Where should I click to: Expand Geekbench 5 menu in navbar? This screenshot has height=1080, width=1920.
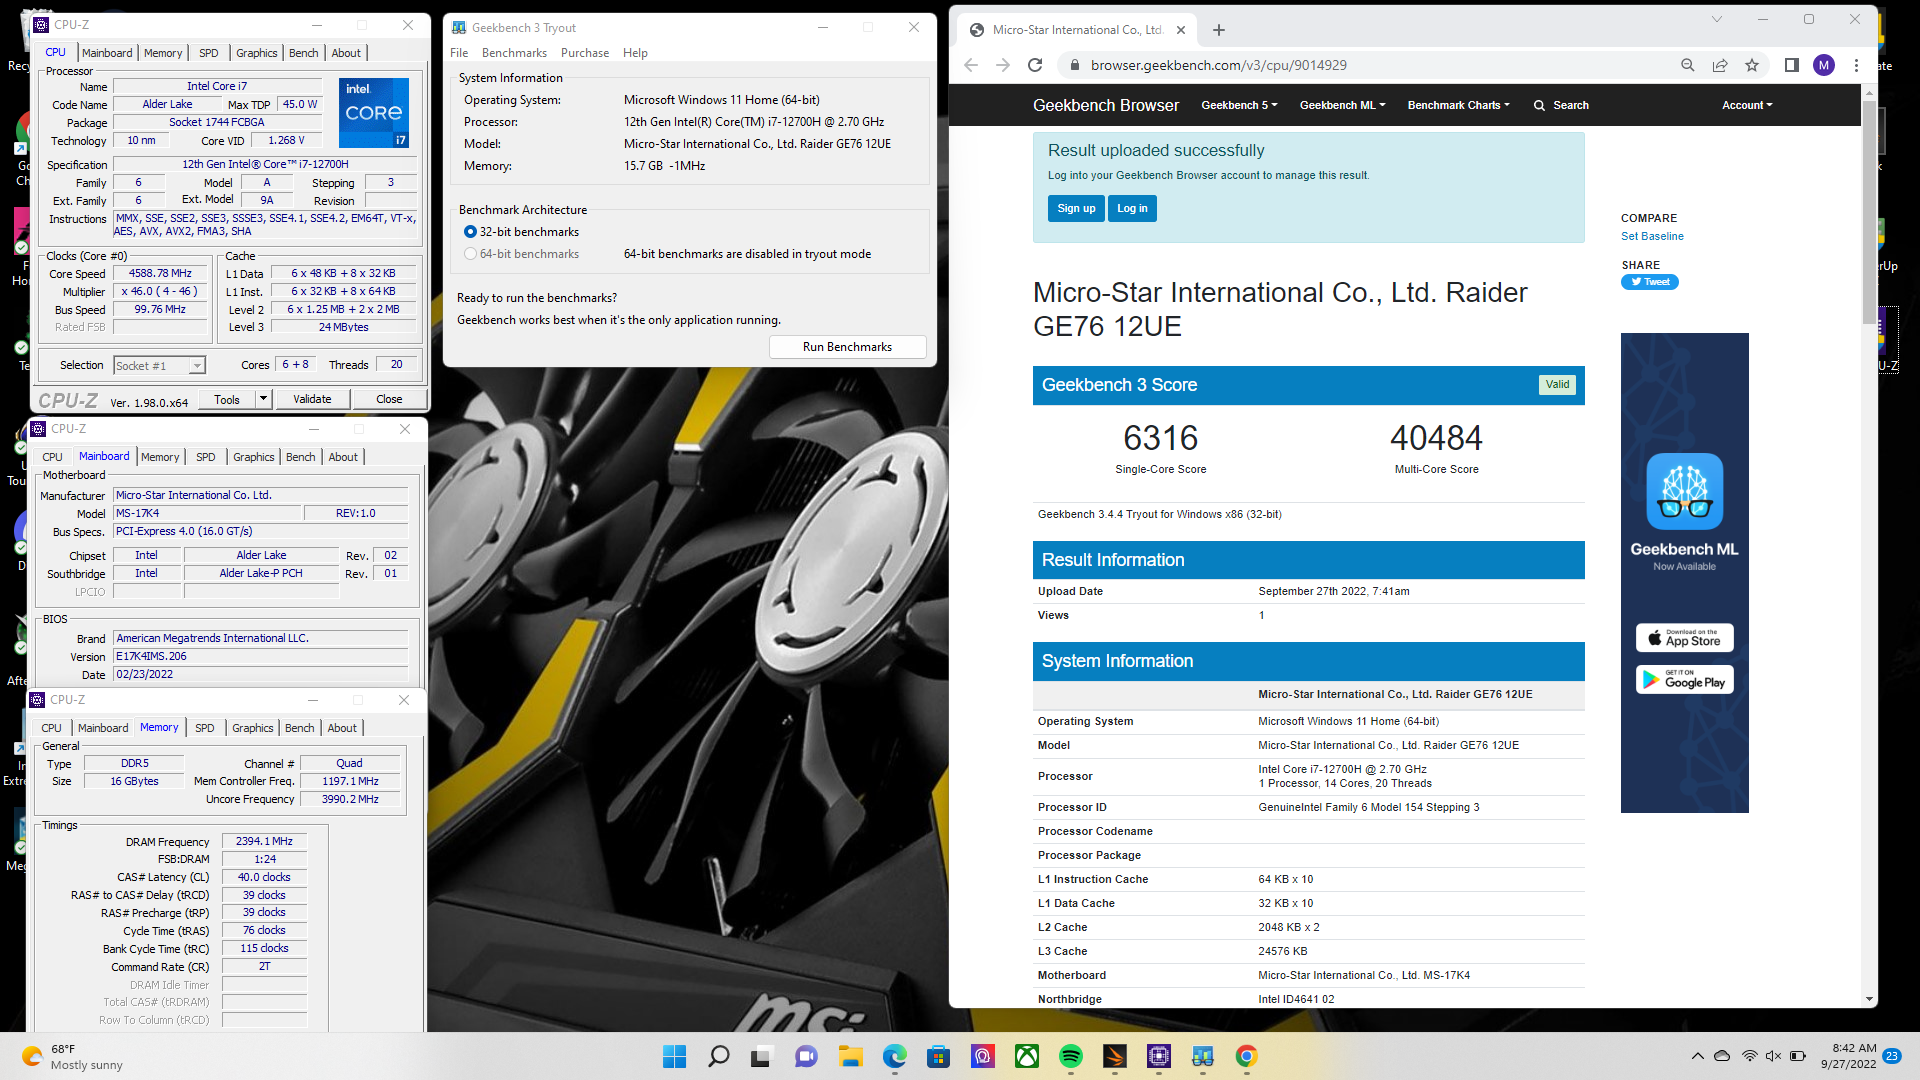pos(1239,105)
